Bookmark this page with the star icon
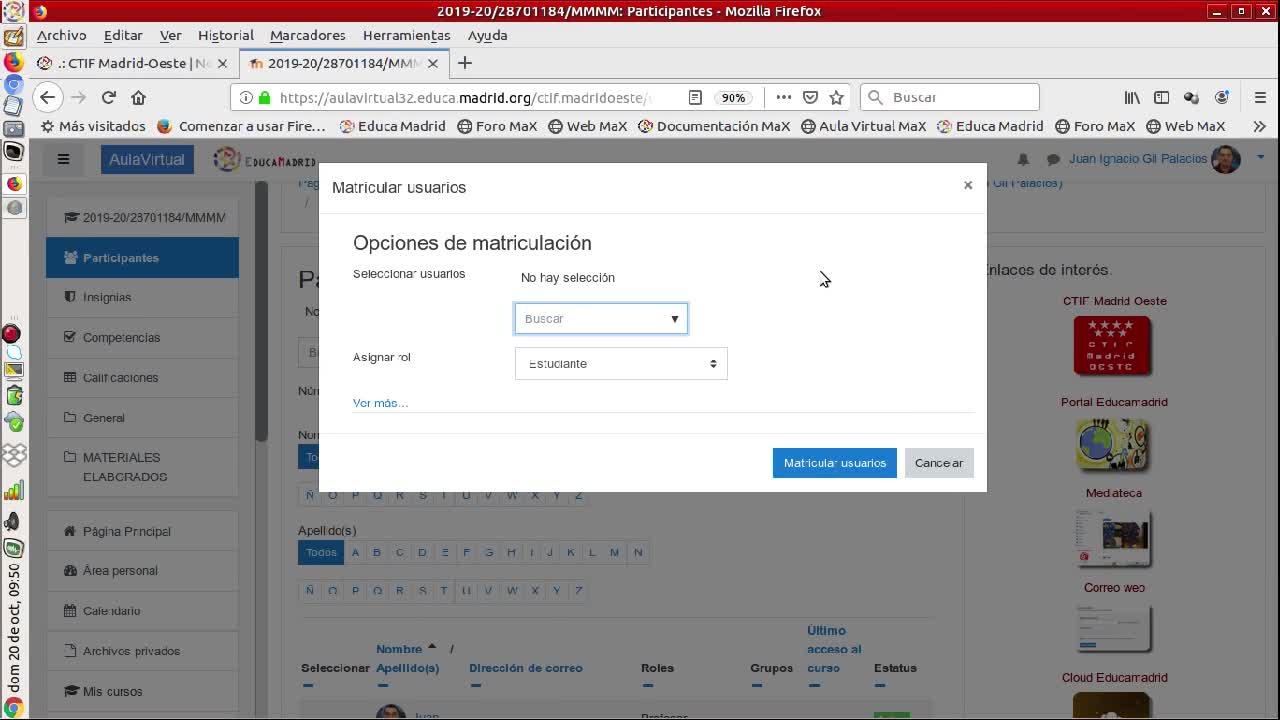 pyautogui.click(x=837, y=97)
